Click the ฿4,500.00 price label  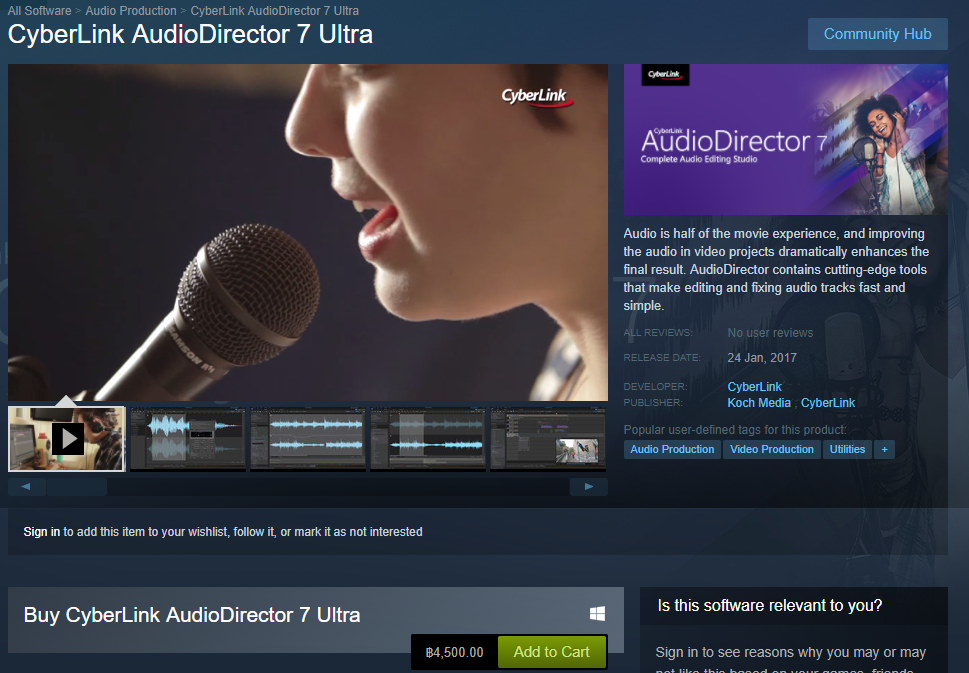[x=455, y=652]
